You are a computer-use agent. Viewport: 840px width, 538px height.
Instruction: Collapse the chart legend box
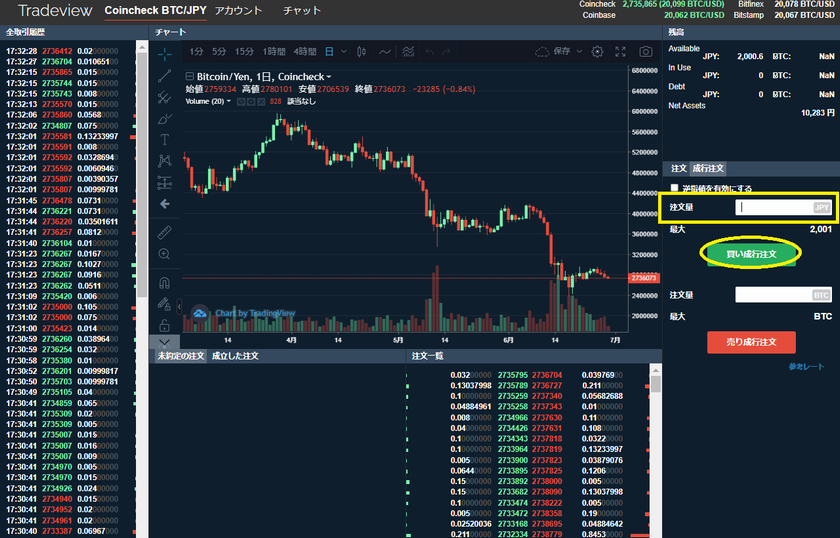[x=190, y=76]
